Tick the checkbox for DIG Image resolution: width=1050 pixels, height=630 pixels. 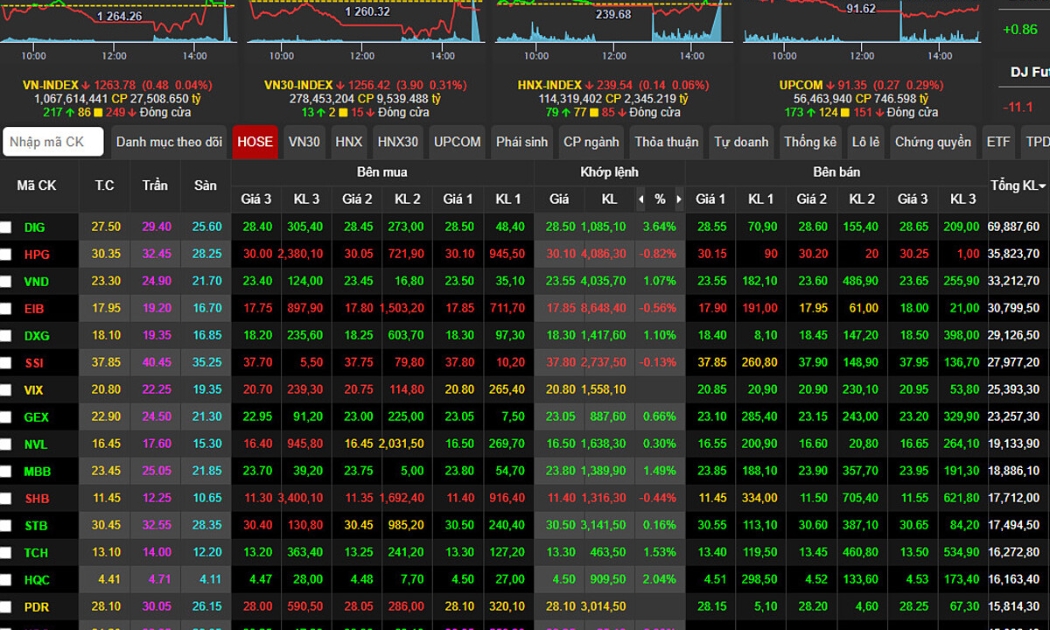[x=6, y=228]
